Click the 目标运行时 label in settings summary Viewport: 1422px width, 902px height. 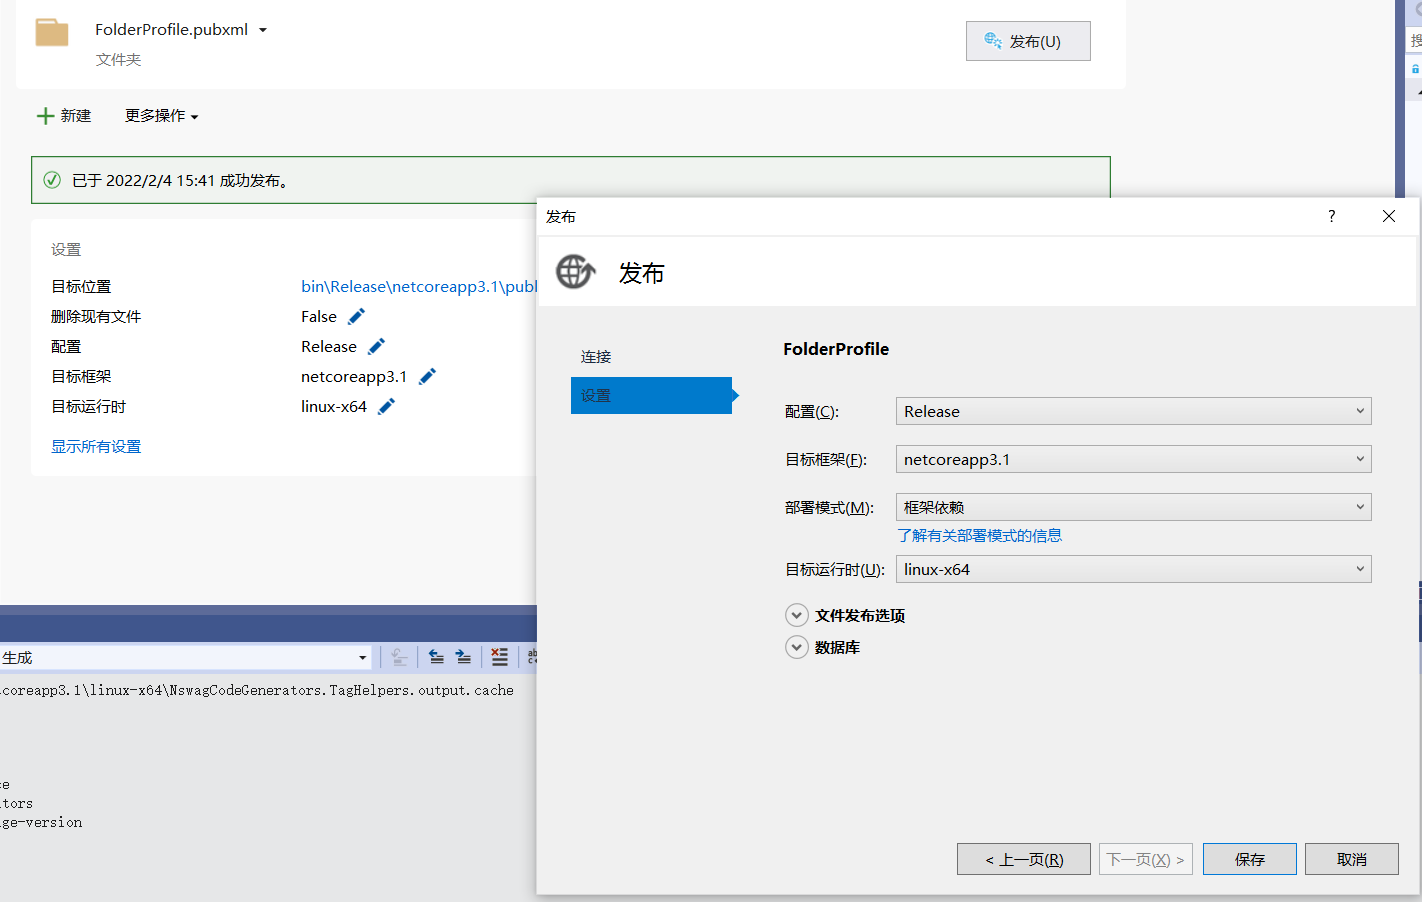[x=88, y=406]
